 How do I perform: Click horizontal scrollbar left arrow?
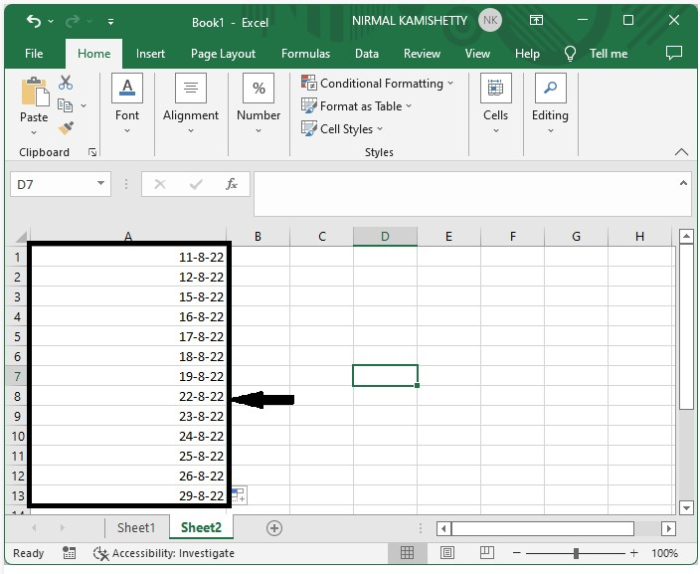point(443,529)
